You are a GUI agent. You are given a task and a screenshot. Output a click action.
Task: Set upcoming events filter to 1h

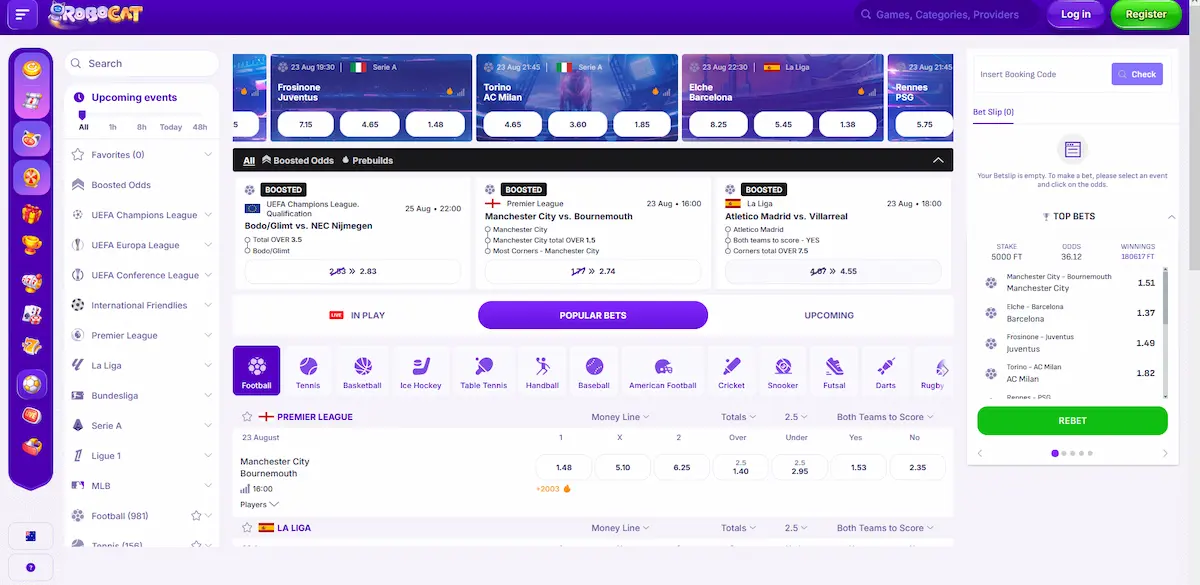coord(113,127)
